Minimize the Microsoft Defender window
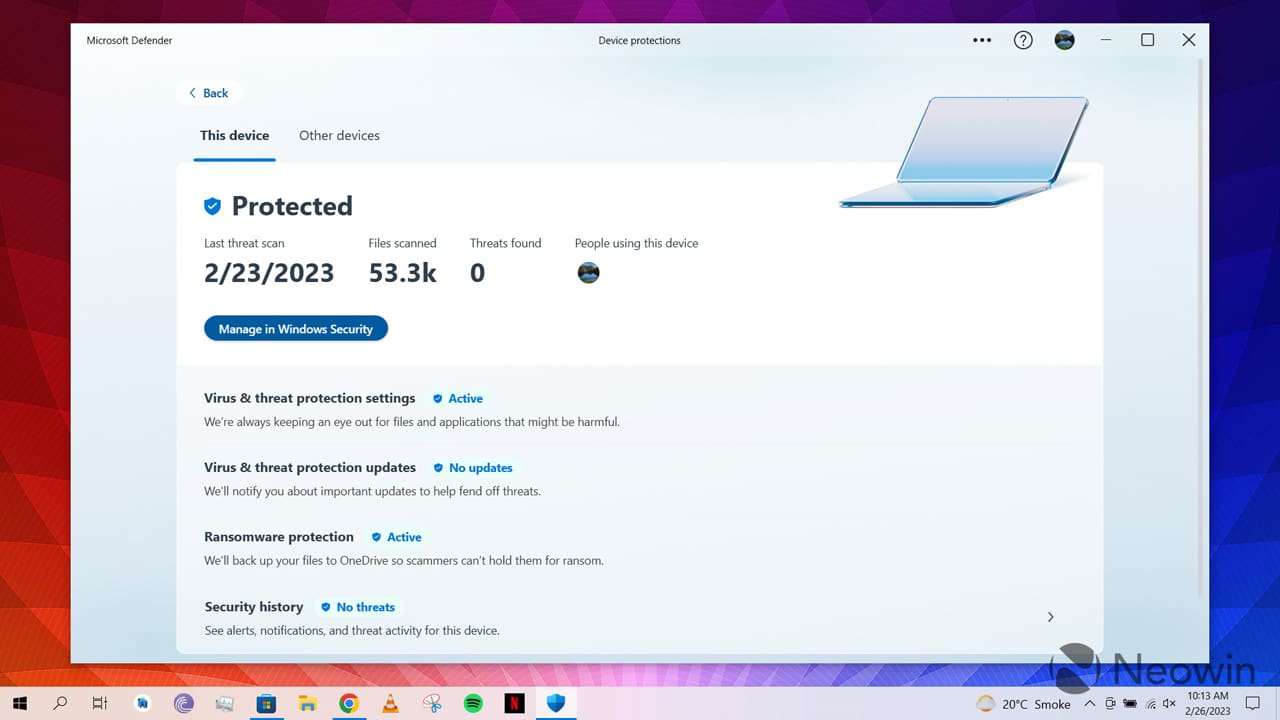1280x720 pixels. point(1106,40)
